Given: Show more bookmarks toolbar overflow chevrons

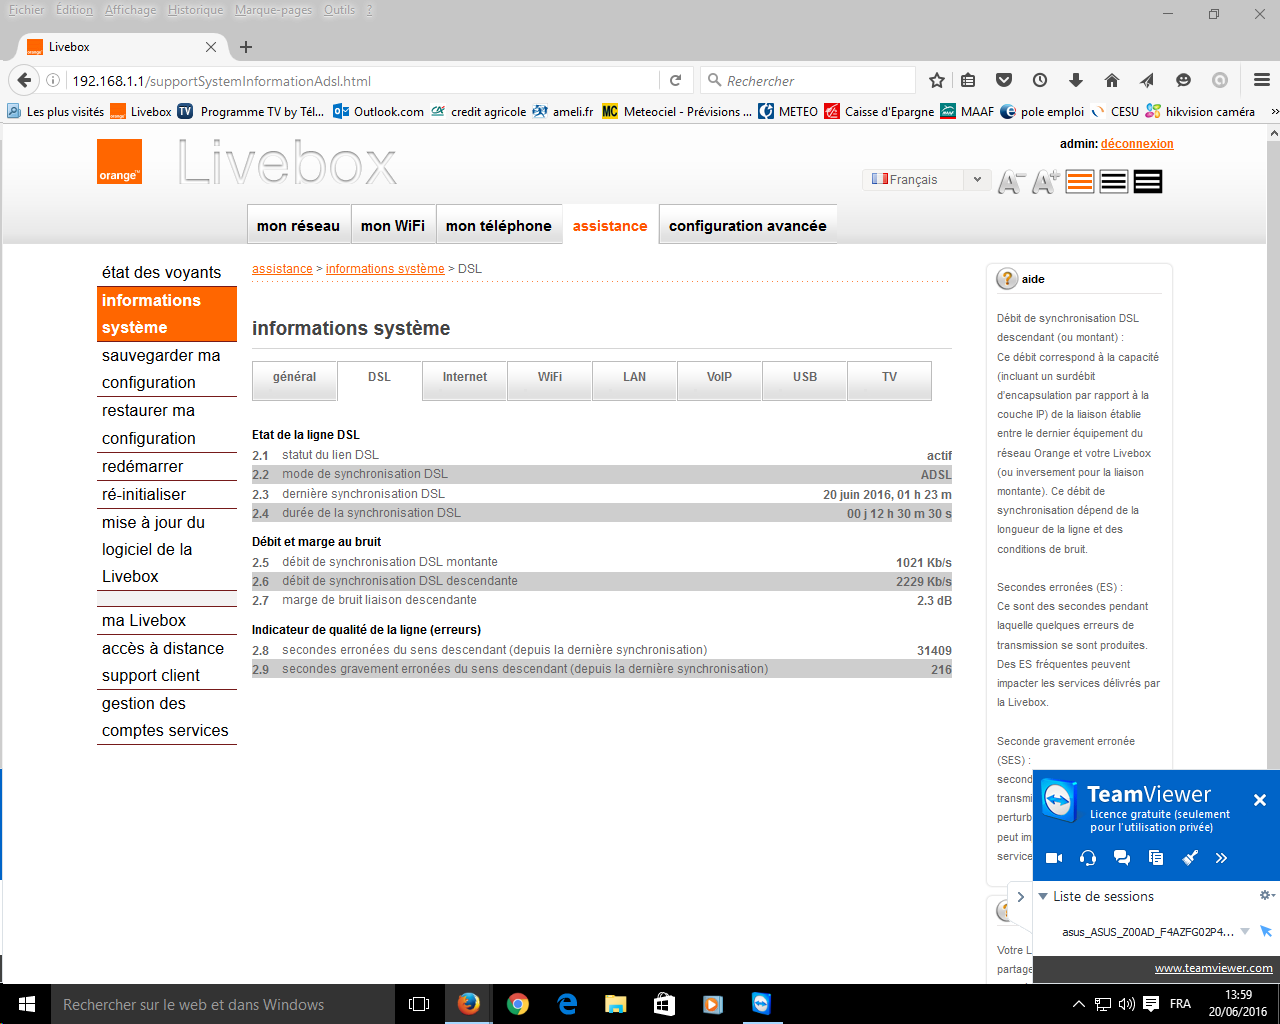Looking at the screenshot, I should click(x=1273, y=111).
